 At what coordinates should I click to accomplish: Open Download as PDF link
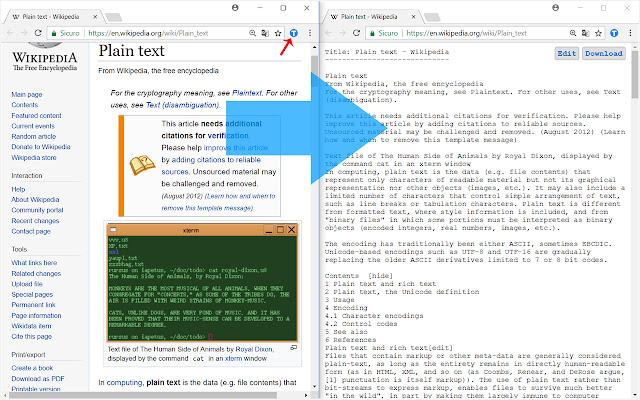38,379
